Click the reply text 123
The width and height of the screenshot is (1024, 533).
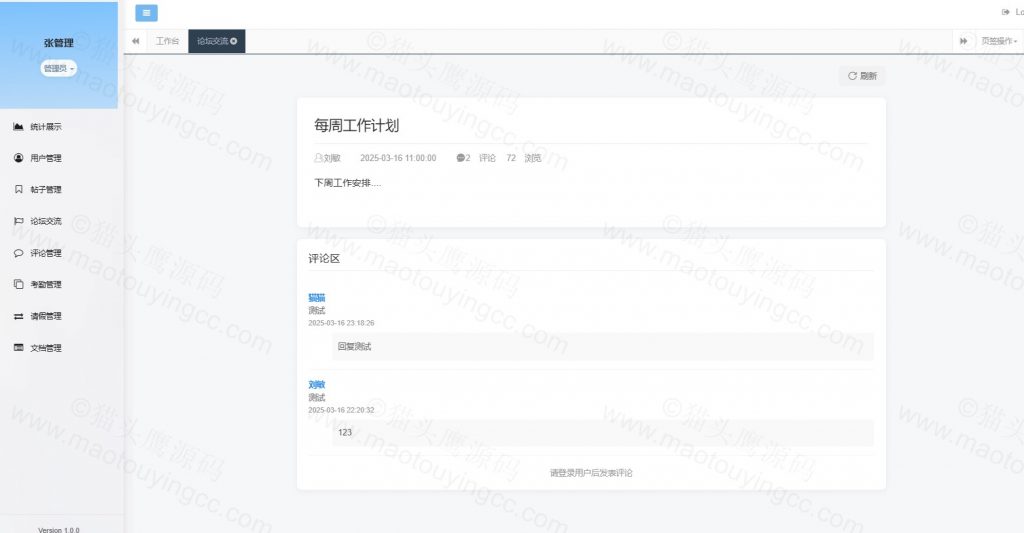tap(345, 432)
